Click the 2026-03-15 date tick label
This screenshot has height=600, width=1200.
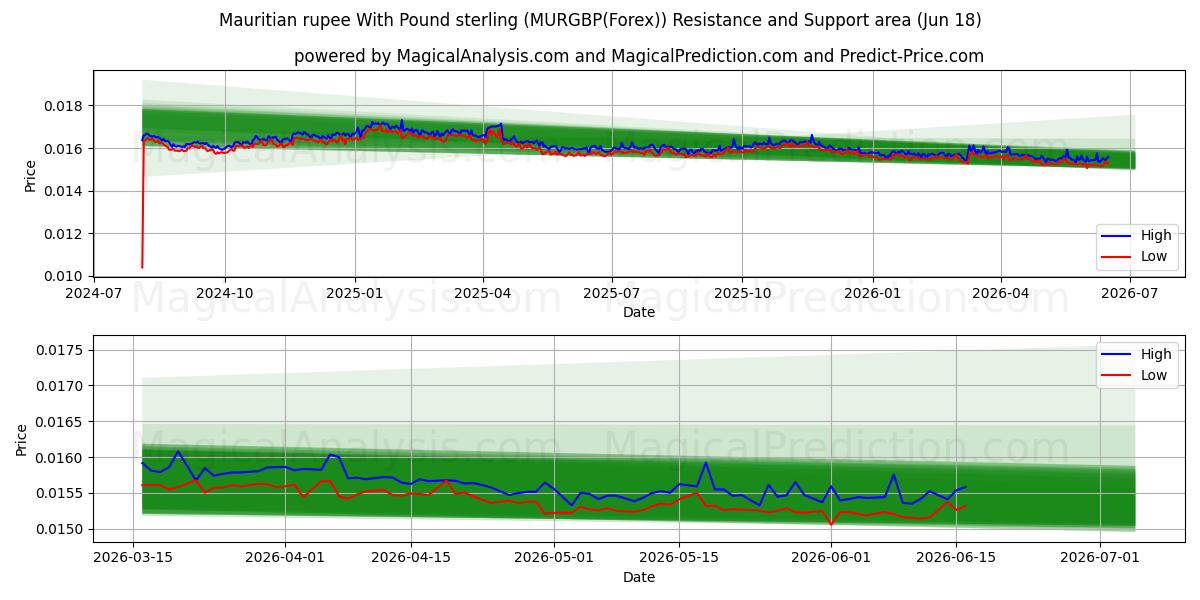(134, 559)
